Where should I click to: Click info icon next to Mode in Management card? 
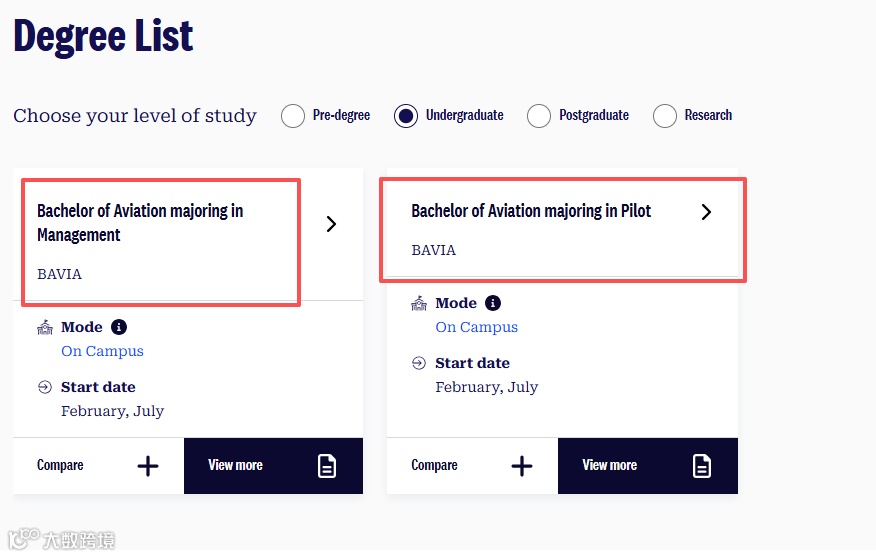pos(119,327)
